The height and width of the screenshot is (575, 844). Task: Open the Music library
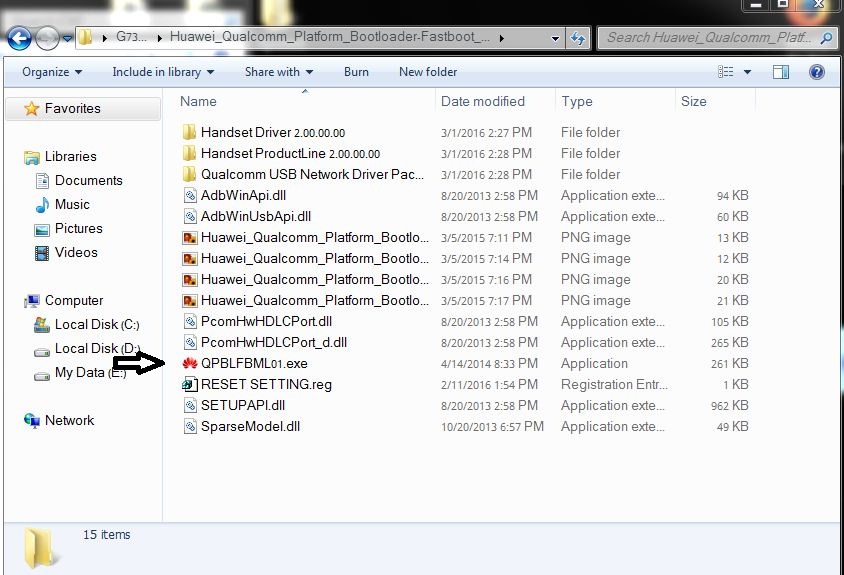72,205
